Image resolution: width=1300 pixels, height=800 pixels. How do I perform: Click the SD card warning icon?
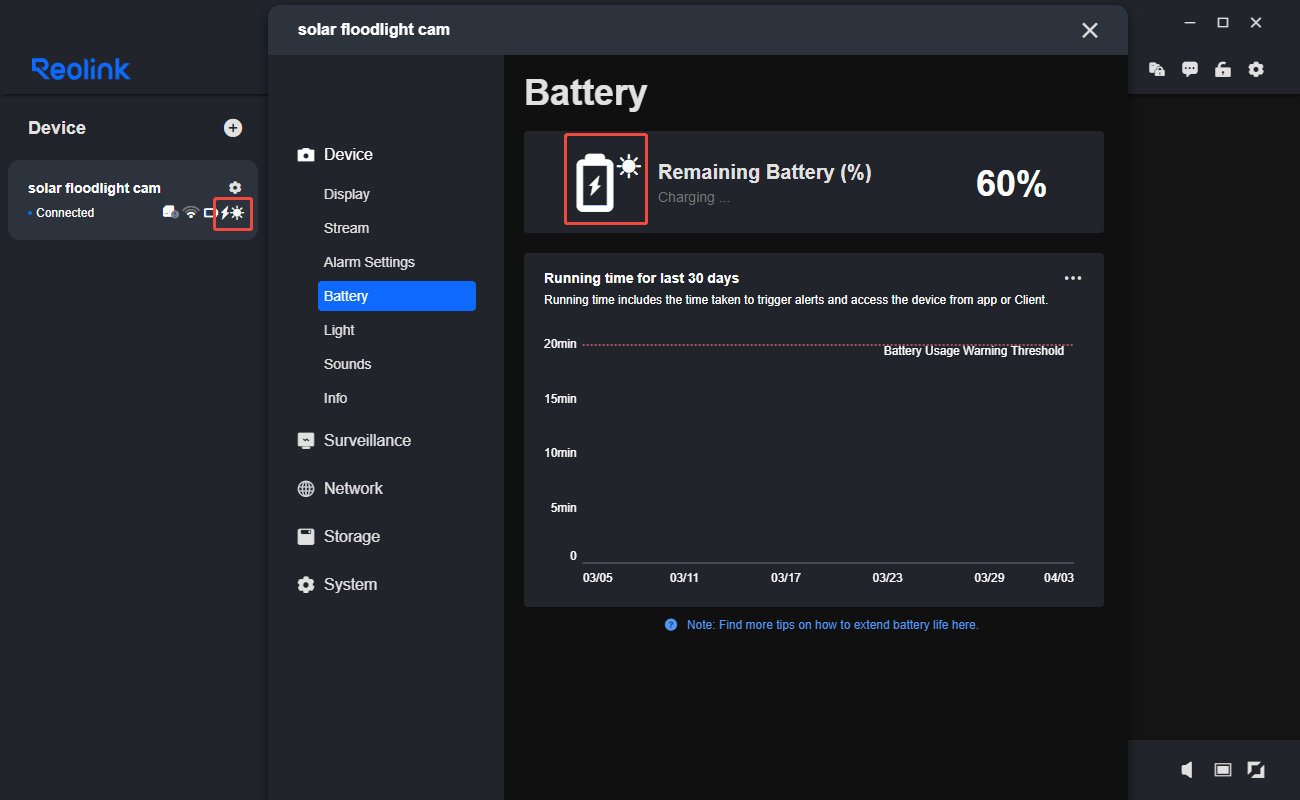(x=169, y=212)
